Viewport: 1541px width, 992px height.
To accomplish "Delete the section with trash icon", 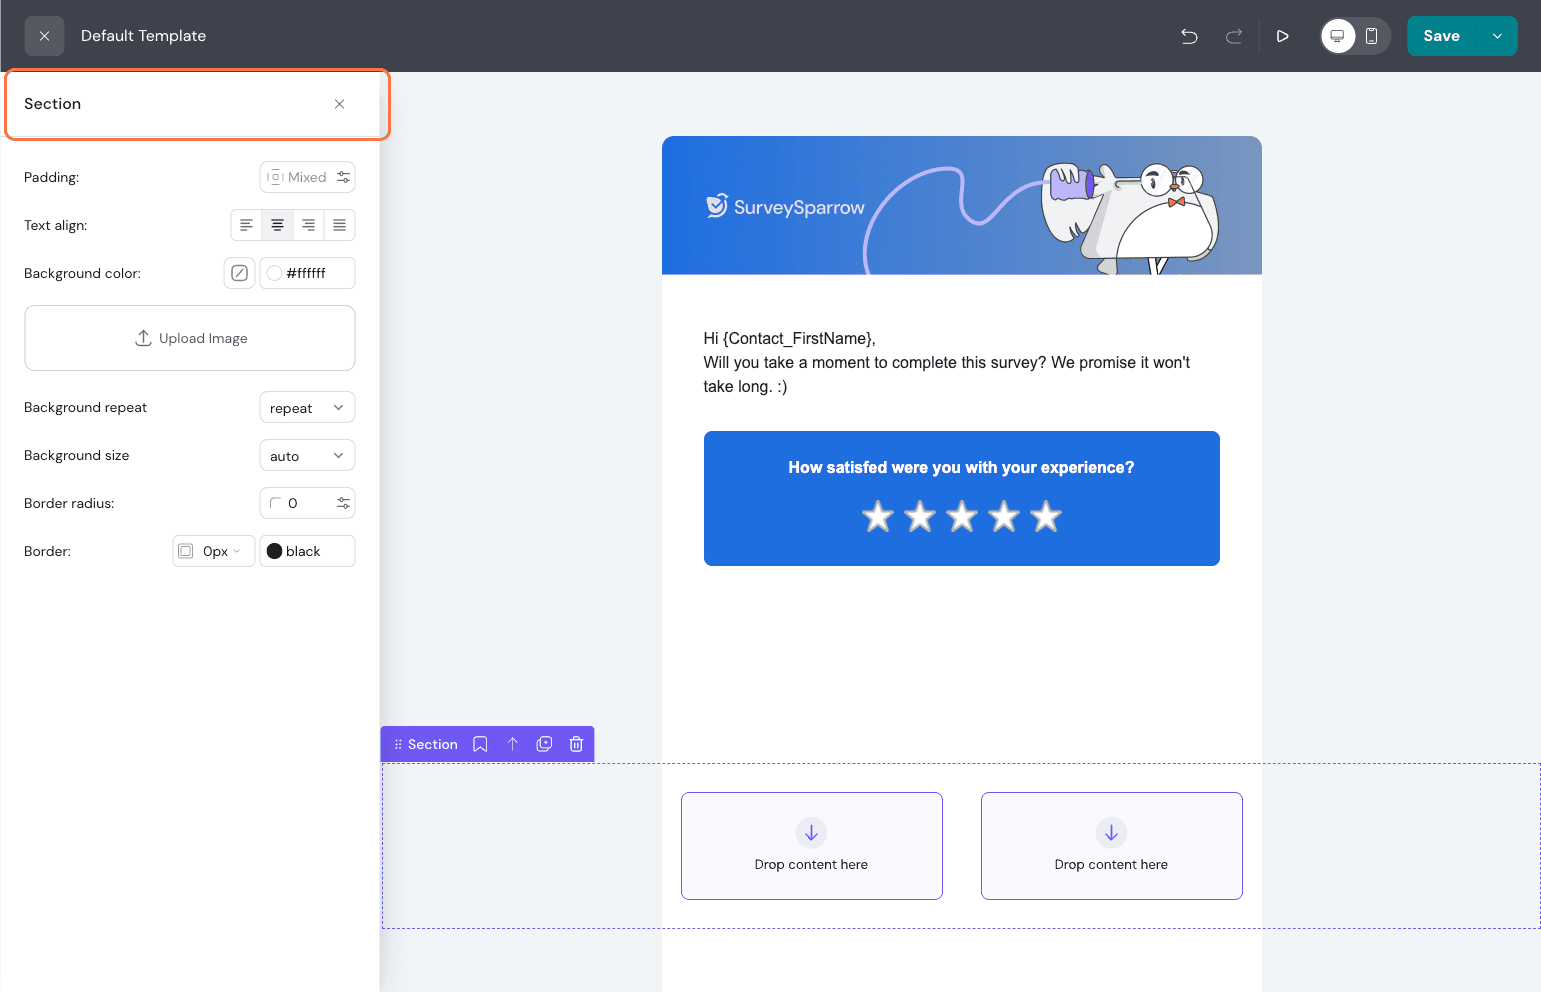I will coord(576,744).
